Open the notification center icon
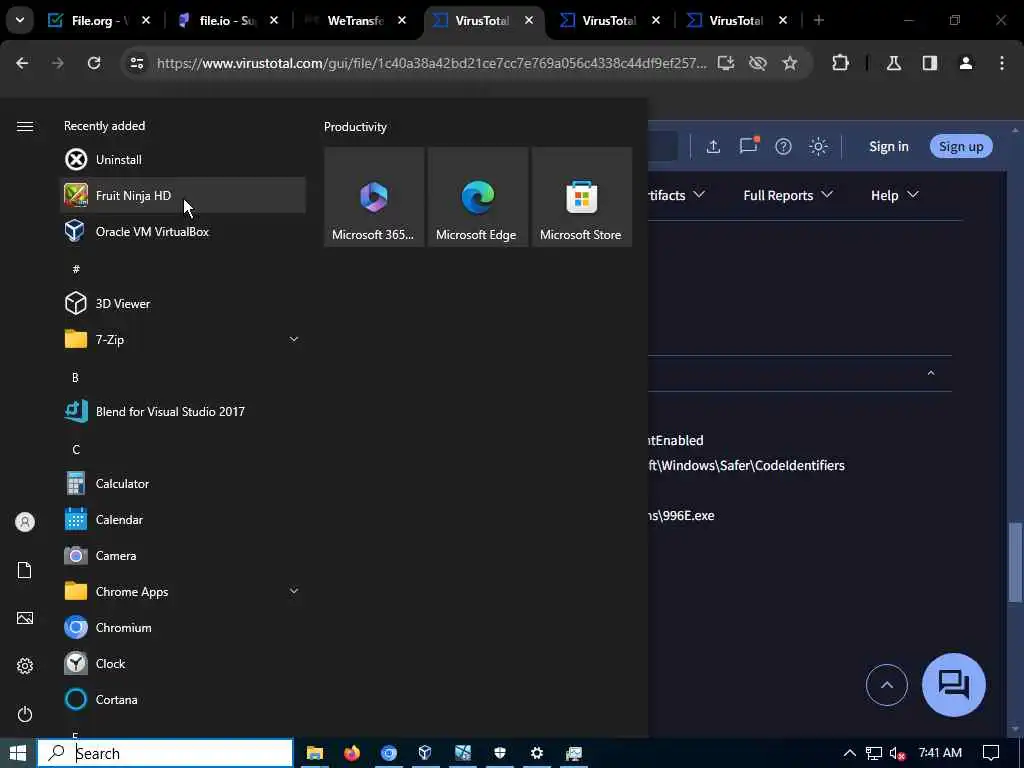 point(991,753)
